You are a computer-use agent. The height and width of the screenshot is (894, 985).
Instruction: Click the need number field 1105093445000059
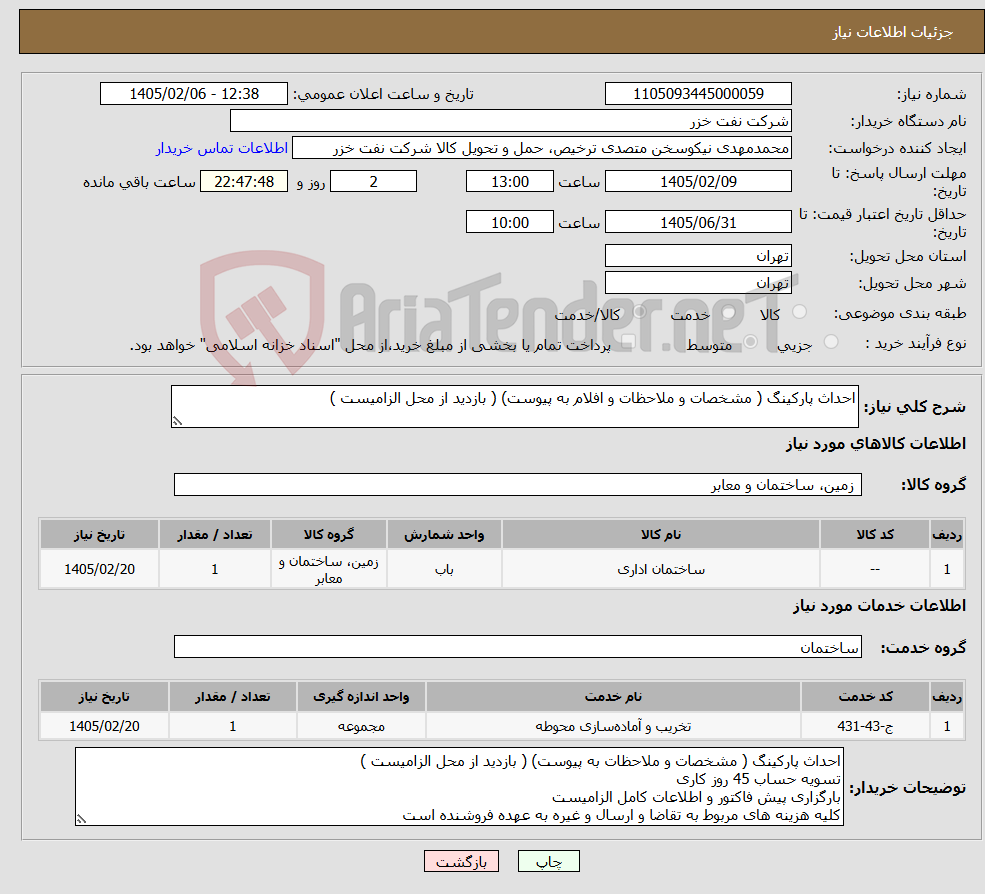click(698, 94)
